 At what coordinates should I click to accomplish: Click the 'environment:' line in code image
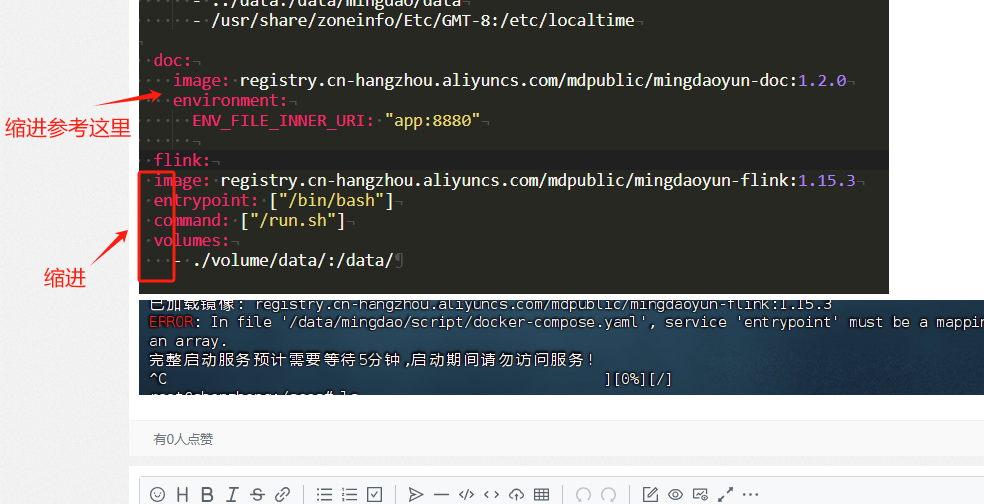pos(230,100)
